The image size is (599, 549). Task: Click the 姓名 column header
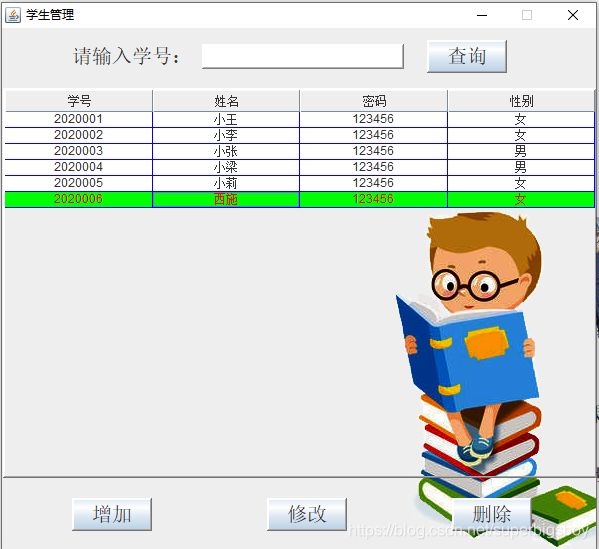pos(226,101)
